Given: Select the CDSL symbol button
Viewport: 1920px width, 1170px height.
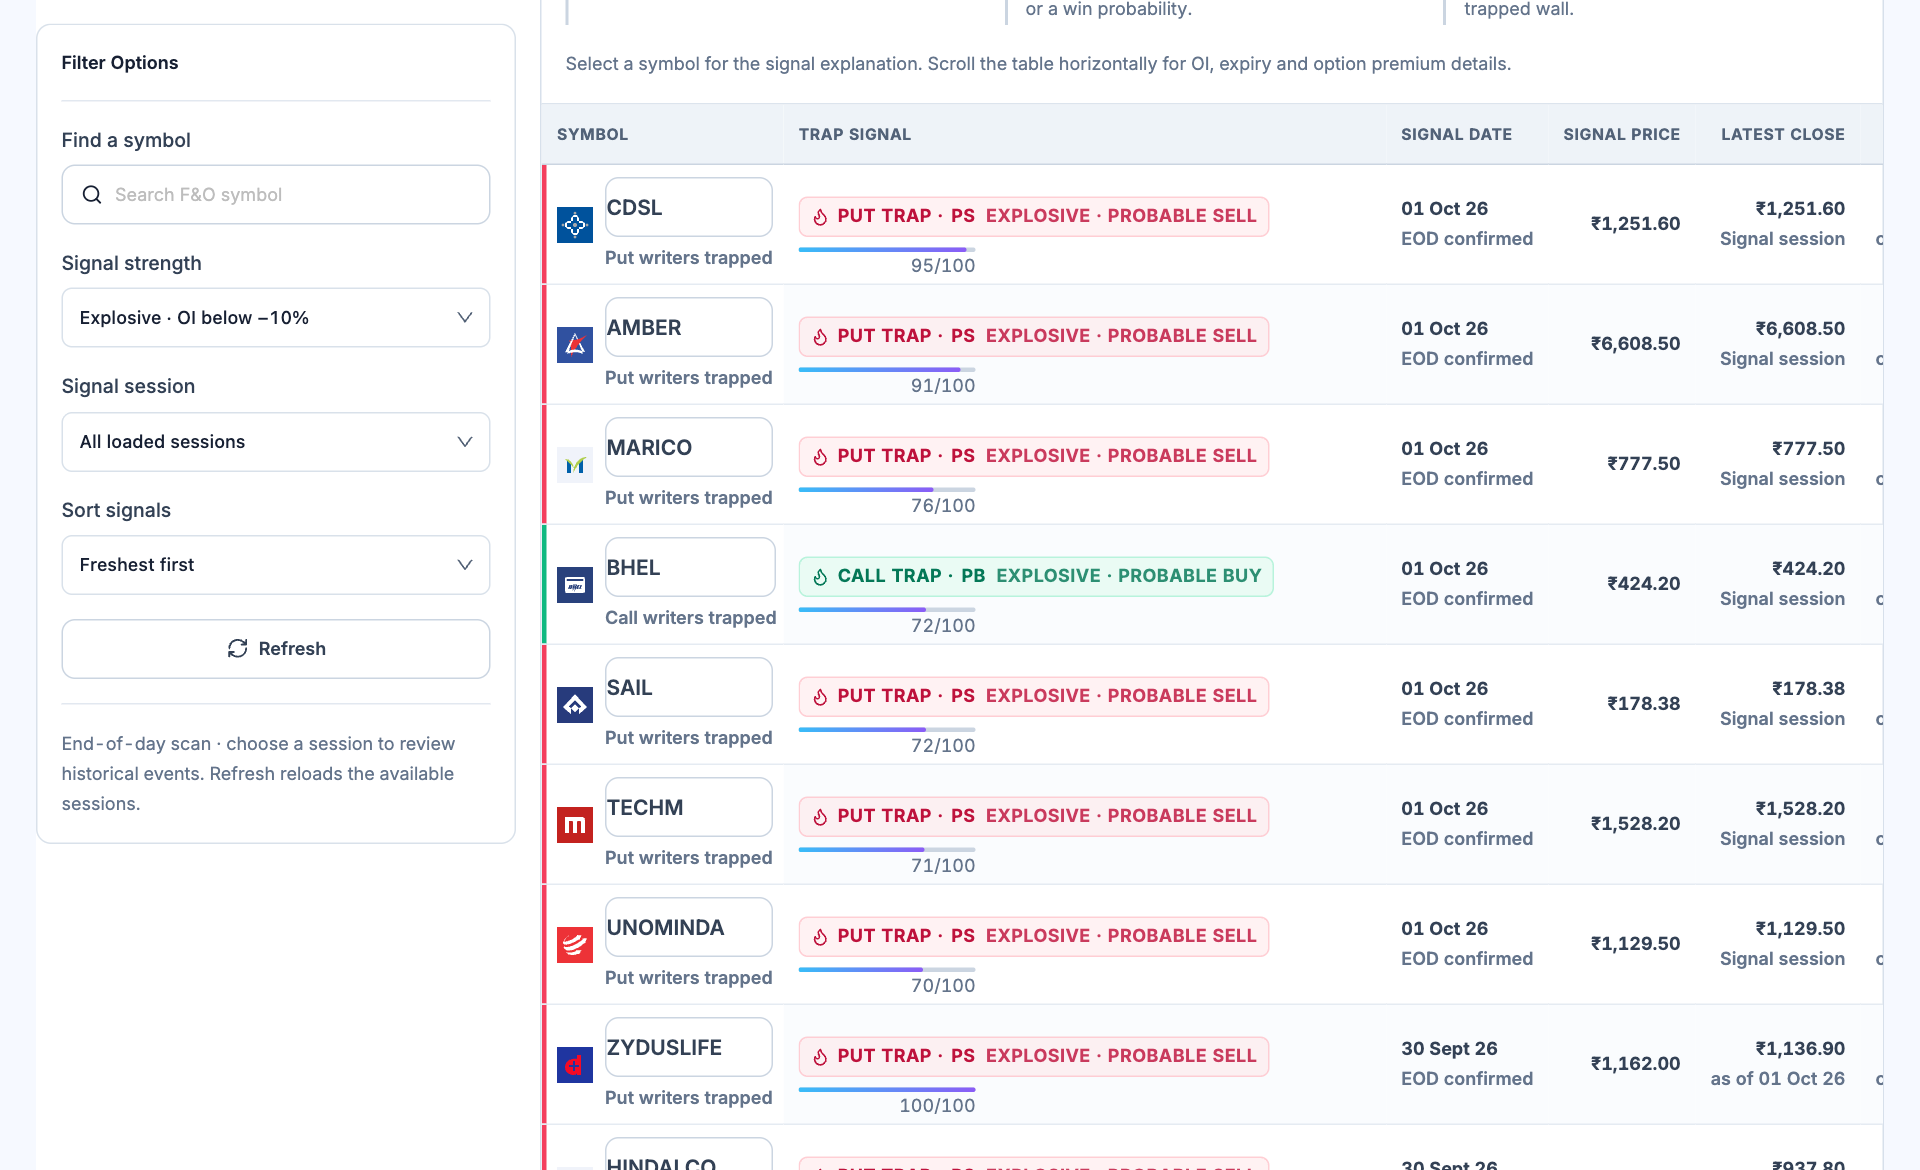Looking at the screenshot, I should [x=689, y=207].
